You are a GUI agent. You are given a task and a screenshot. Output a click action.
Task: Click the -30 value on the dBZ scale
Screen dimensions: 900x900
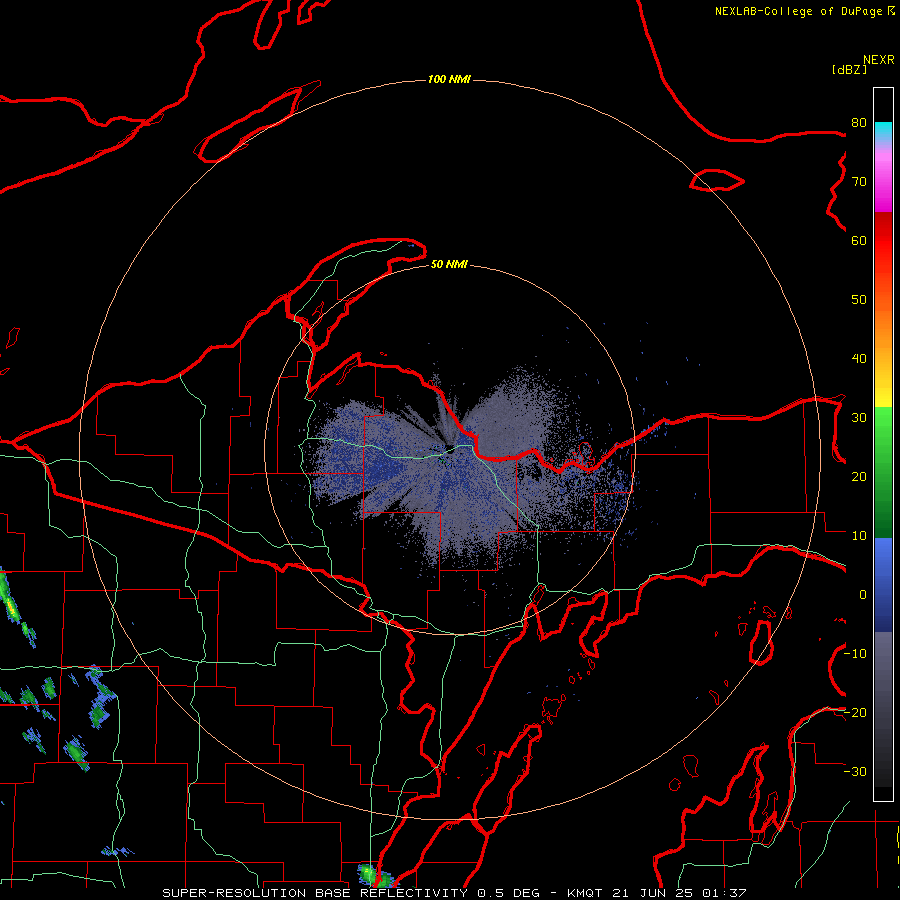point(856,772)
